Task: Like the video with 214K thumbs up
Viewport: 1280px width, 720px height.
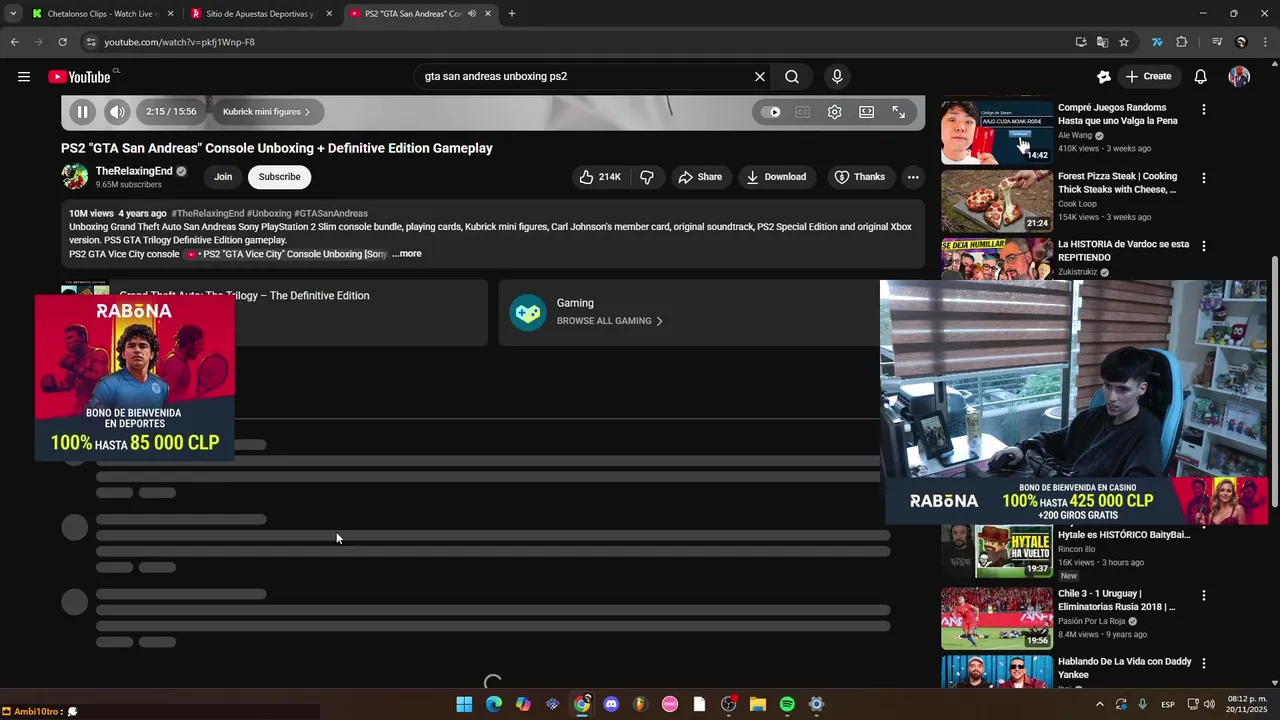Action: 600,177
